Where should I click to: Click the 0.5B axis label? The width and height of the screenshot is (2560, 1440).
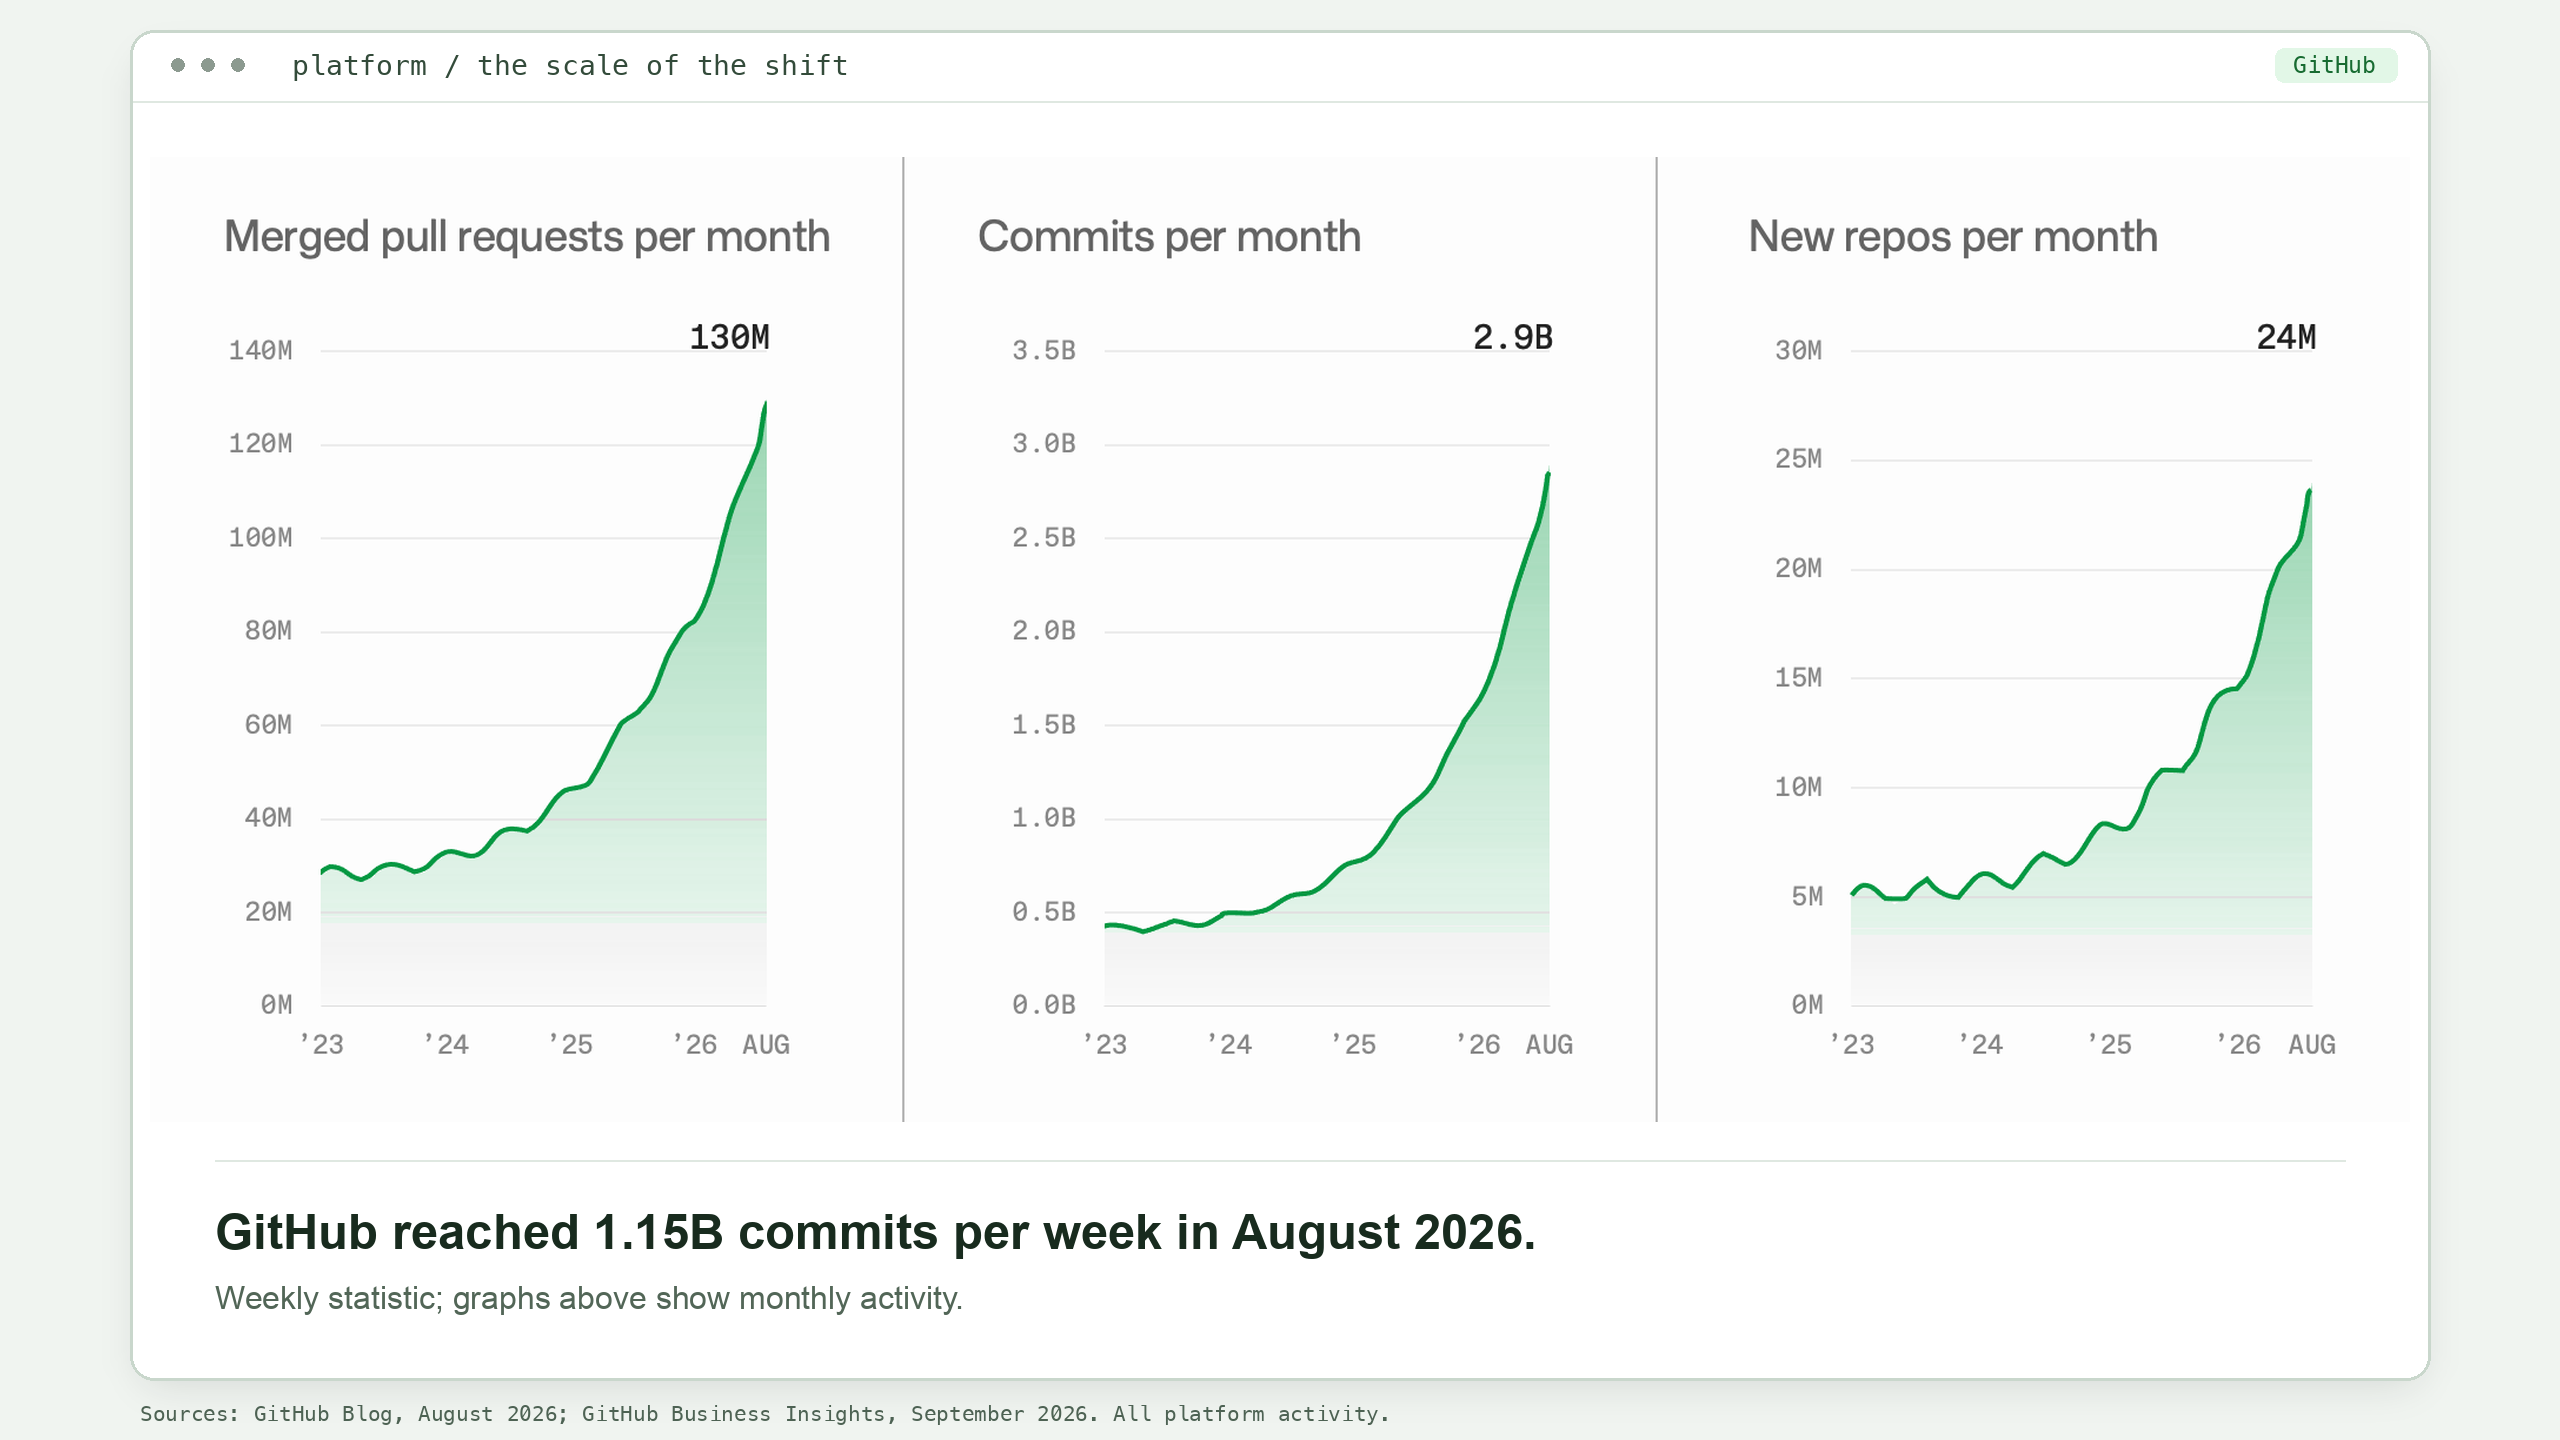click(1043, 912)
